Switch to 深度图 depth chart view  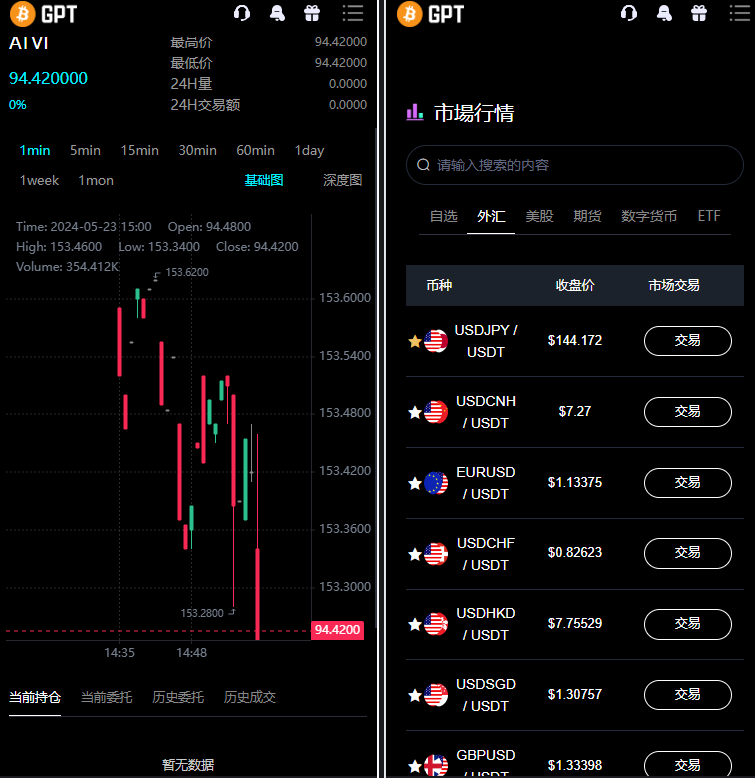click(x=343, y=180)
